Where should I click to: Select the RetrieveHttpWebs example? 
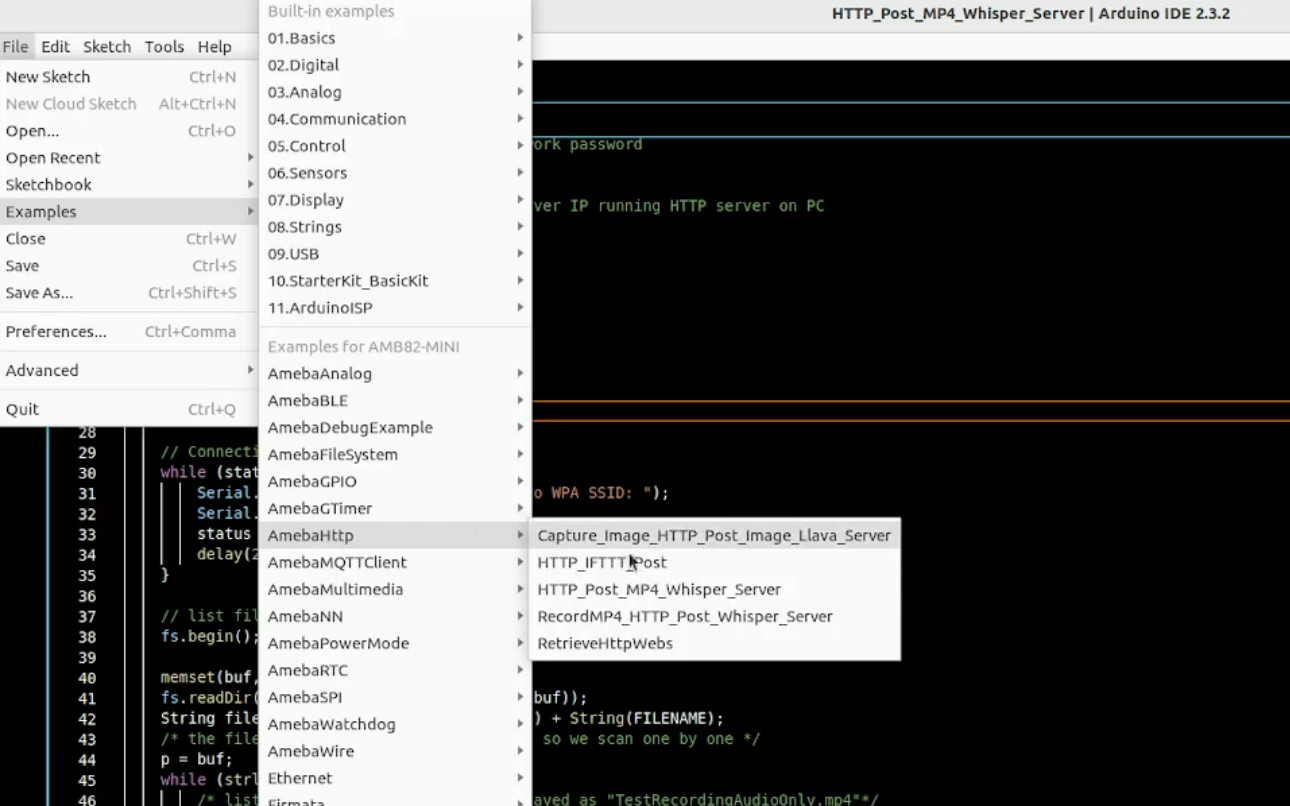click(604, 643)
